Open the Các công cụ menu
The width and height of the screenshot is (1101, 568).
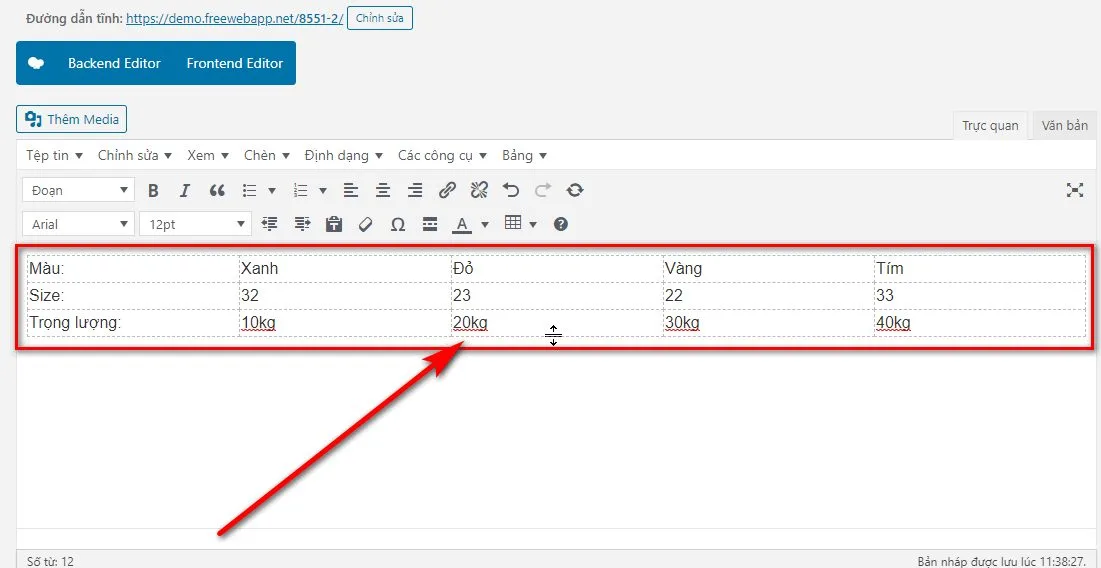pos(444,155)
